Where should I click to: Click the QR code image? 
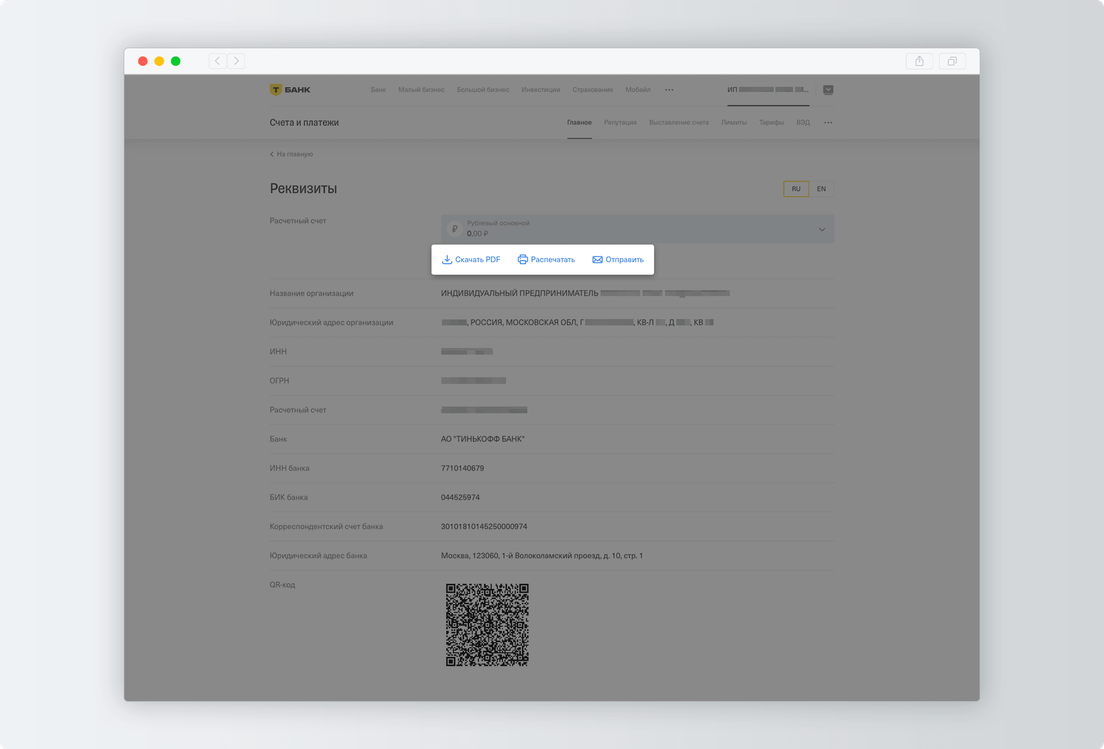487,624
